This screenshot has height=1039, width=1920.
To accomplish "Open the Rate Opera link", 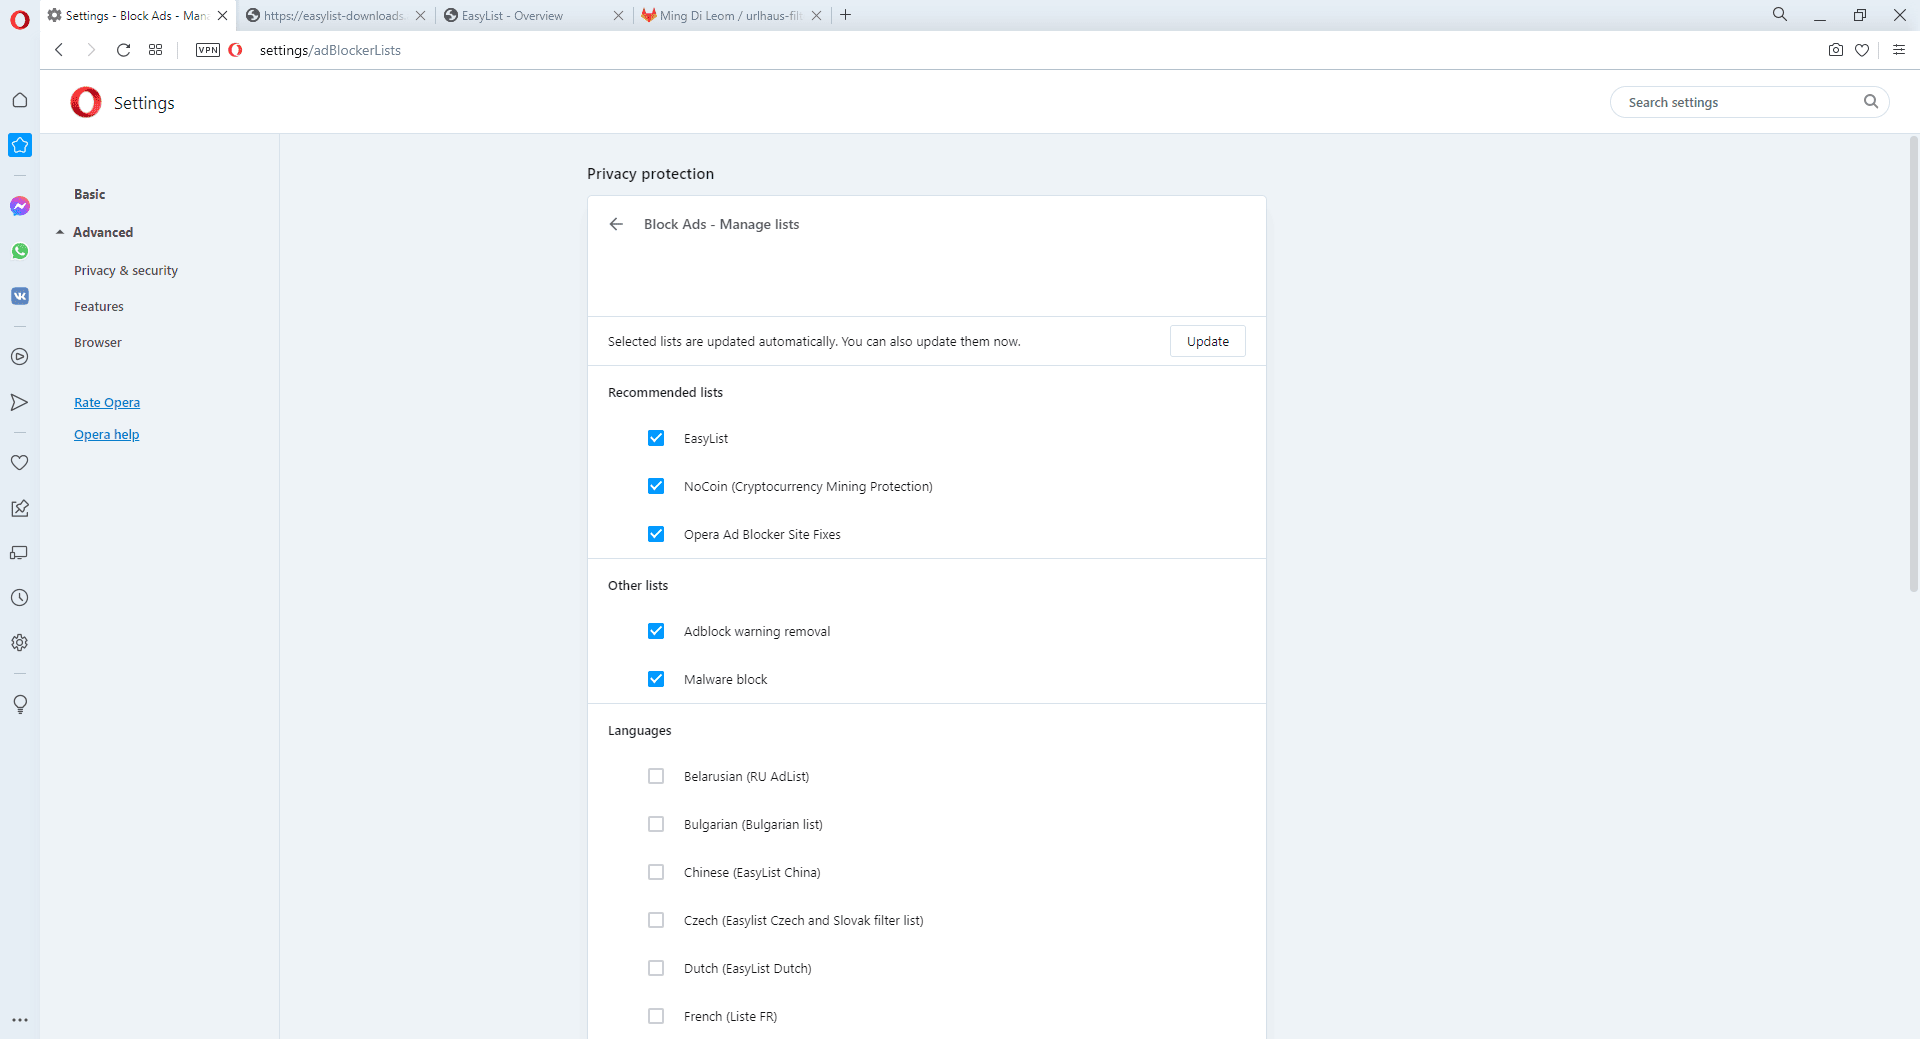I will 107,402.
